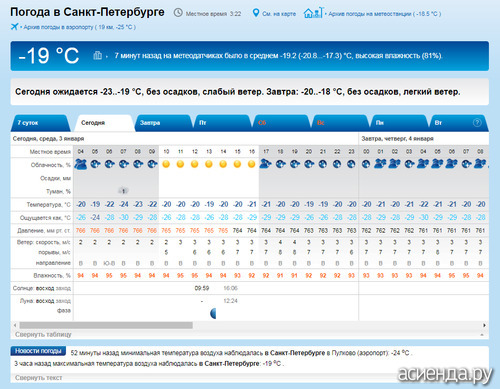500x389 pixels.
Task: Click the airplane airport archive icon
Action: click(14, 27)
